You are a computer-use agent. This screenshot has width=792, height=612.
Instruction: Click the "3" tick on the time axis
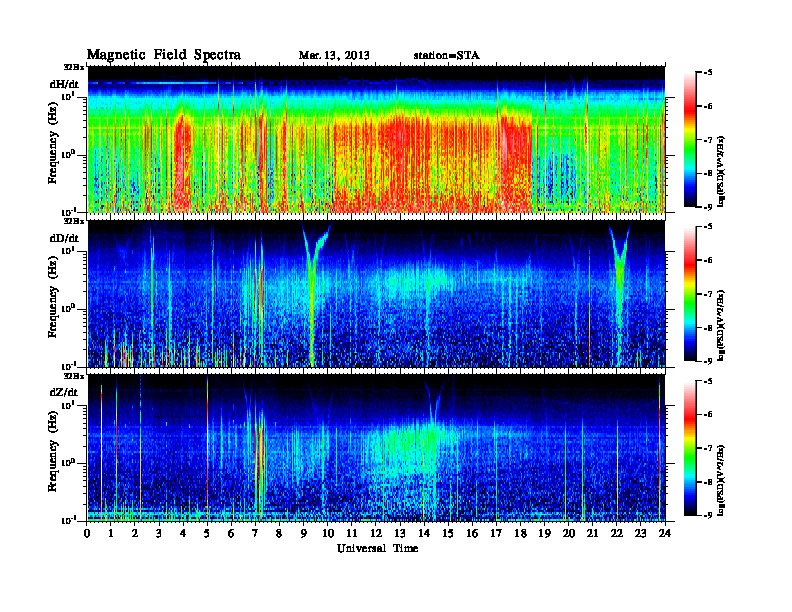click(159, 533)
